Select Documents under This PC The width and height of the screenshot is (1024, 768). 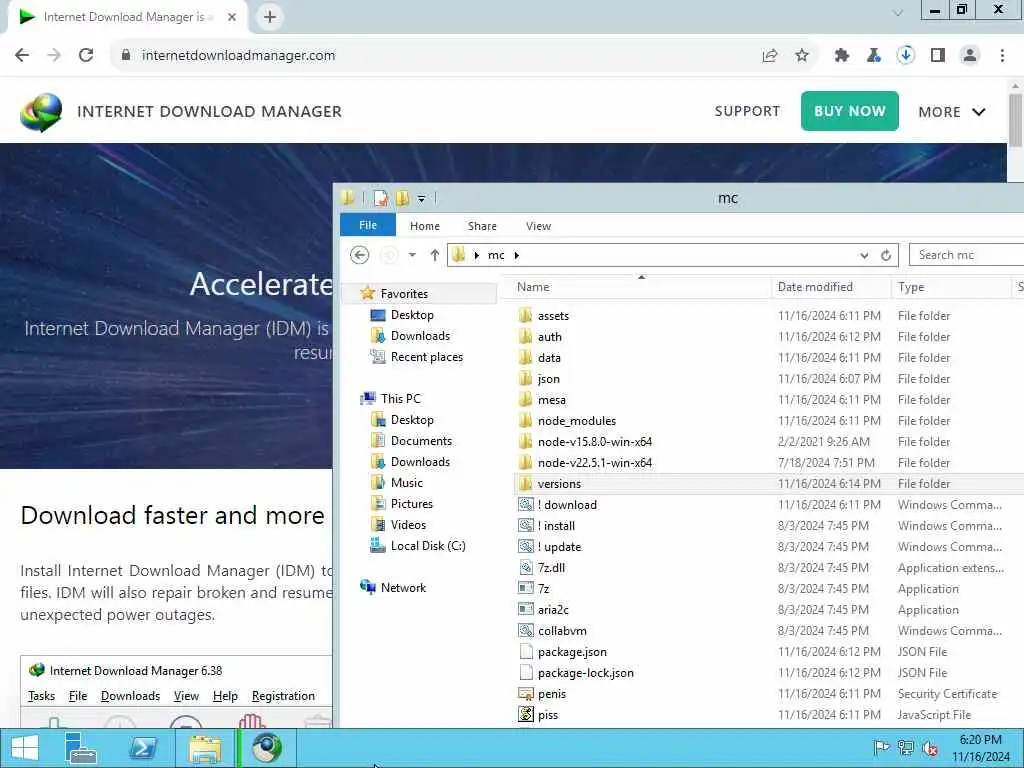click(x=421, y=441)
